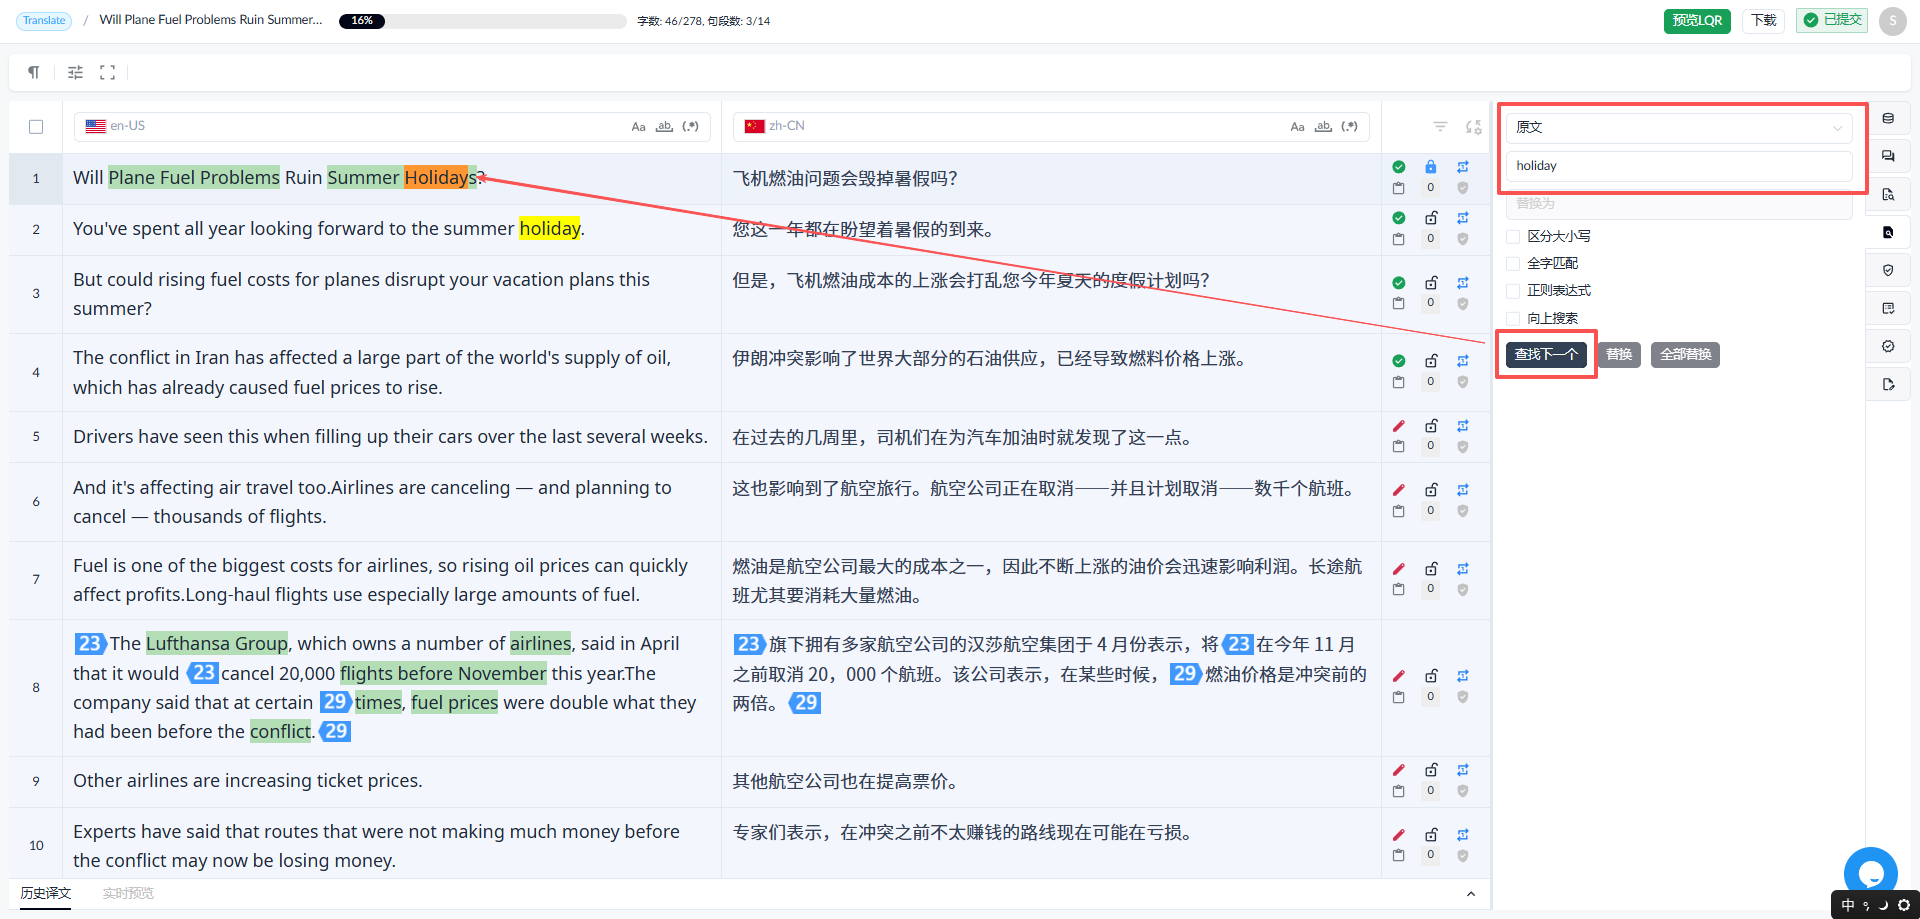The height and width of the screenshot is (919, 1920).
Task: Open the comments sidebar panel icon
Action: point(1888,156)
